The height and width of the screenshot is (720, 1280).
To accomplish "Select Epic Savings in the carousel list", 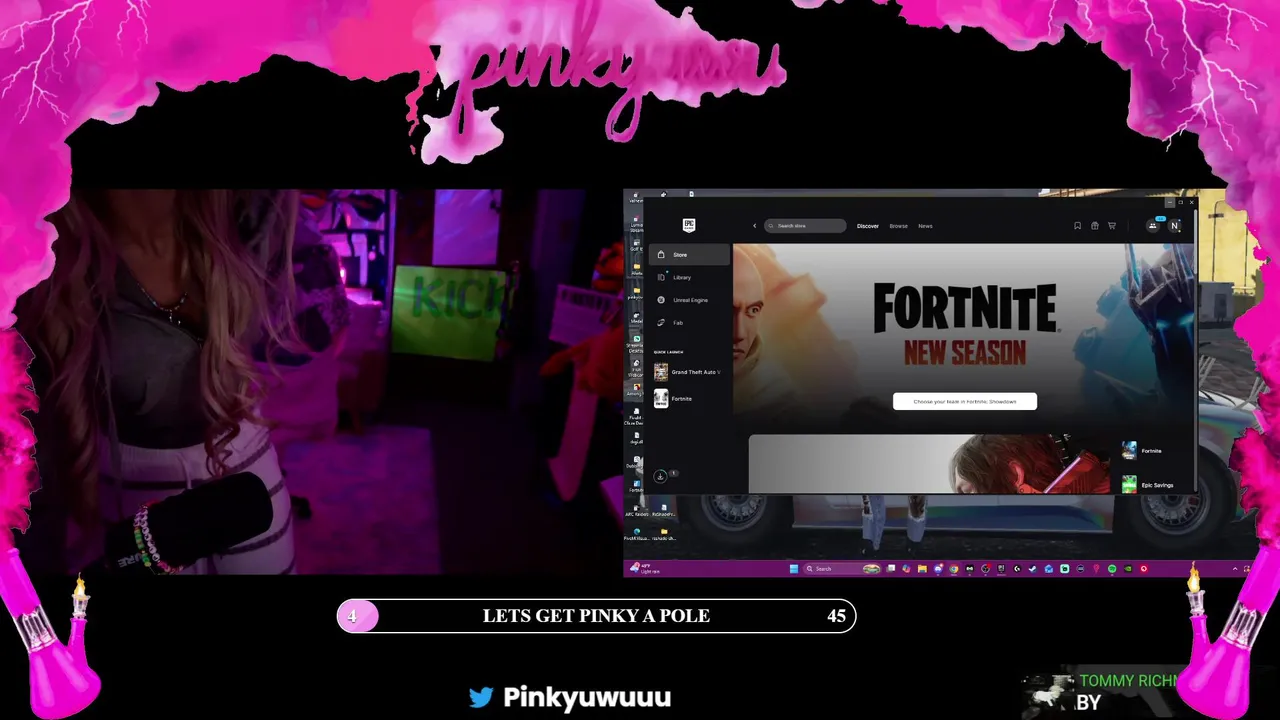I will click(1148, 485).
